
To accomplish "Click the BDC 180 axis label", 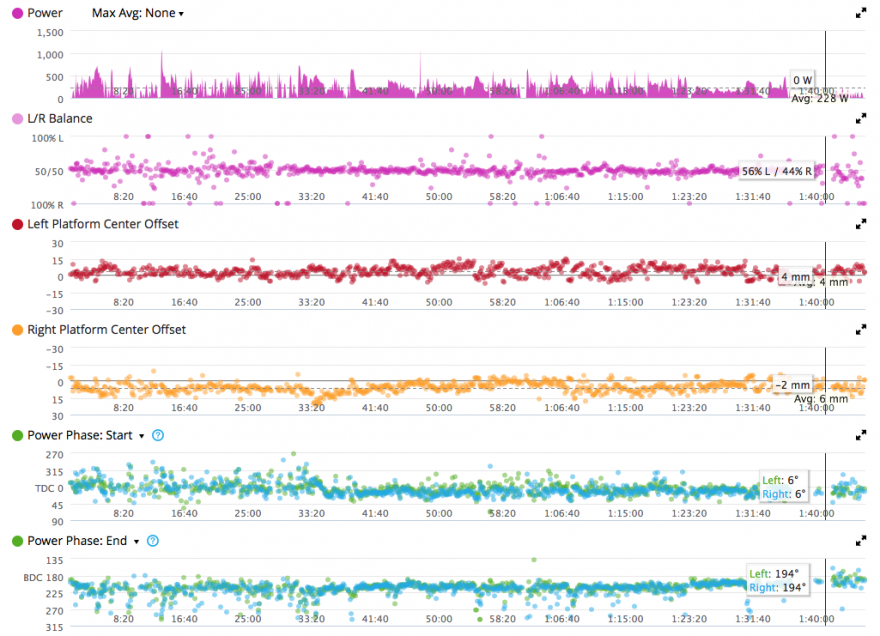I will (x=43, y=578).
